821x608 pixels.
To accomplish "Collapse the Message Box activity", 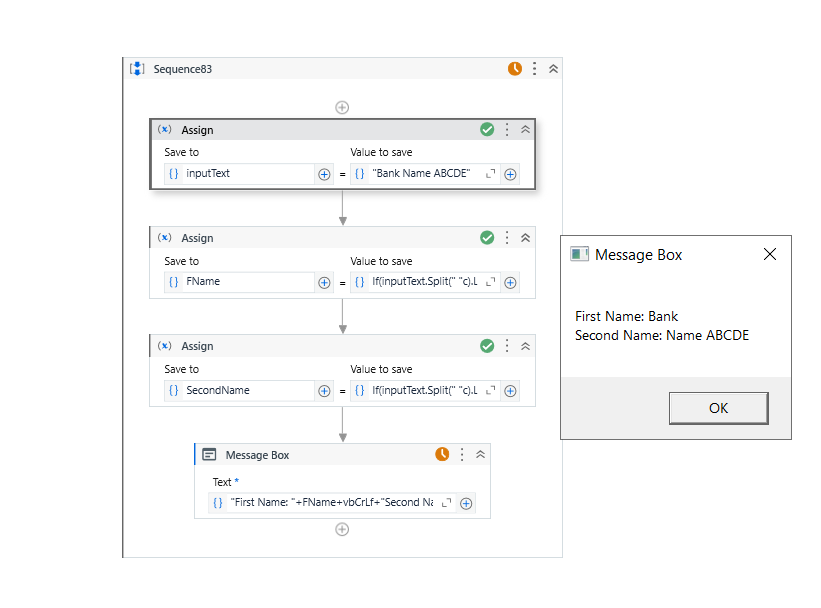I will click(x=480, y=454).
